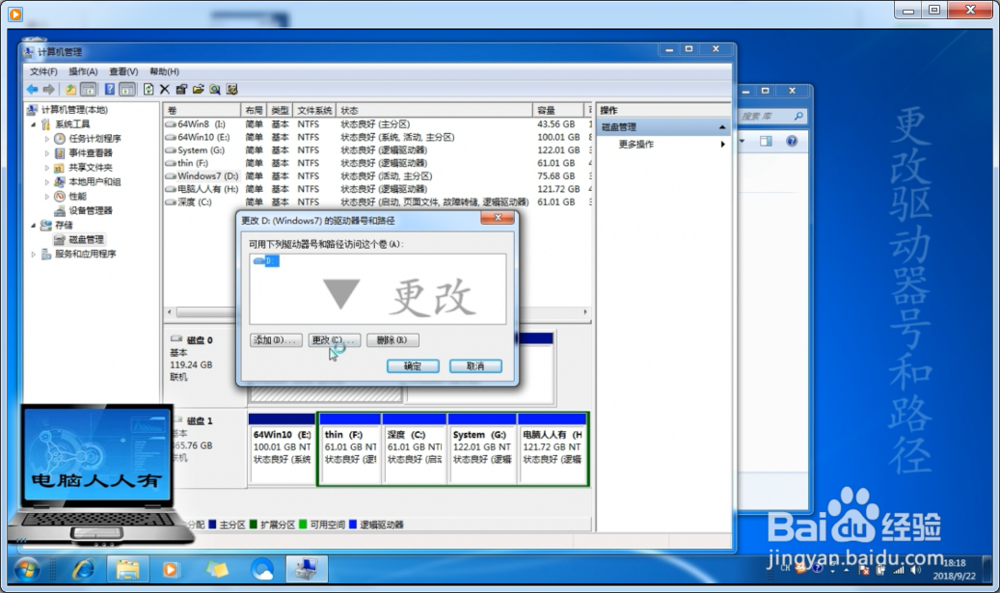Click the help icon in the Explorer window
The width and height of the screenshot is (1000, 593).
pyautogui.click(x=791, y=141)
